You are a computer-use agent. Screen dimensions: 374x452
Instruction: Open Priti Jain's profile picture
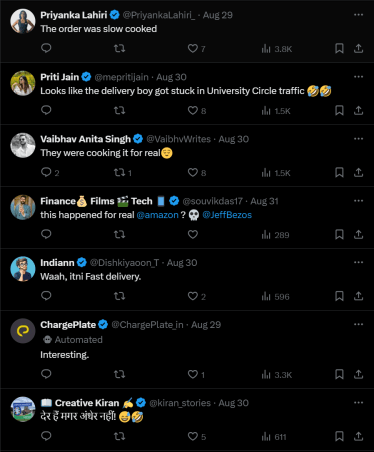23,83
